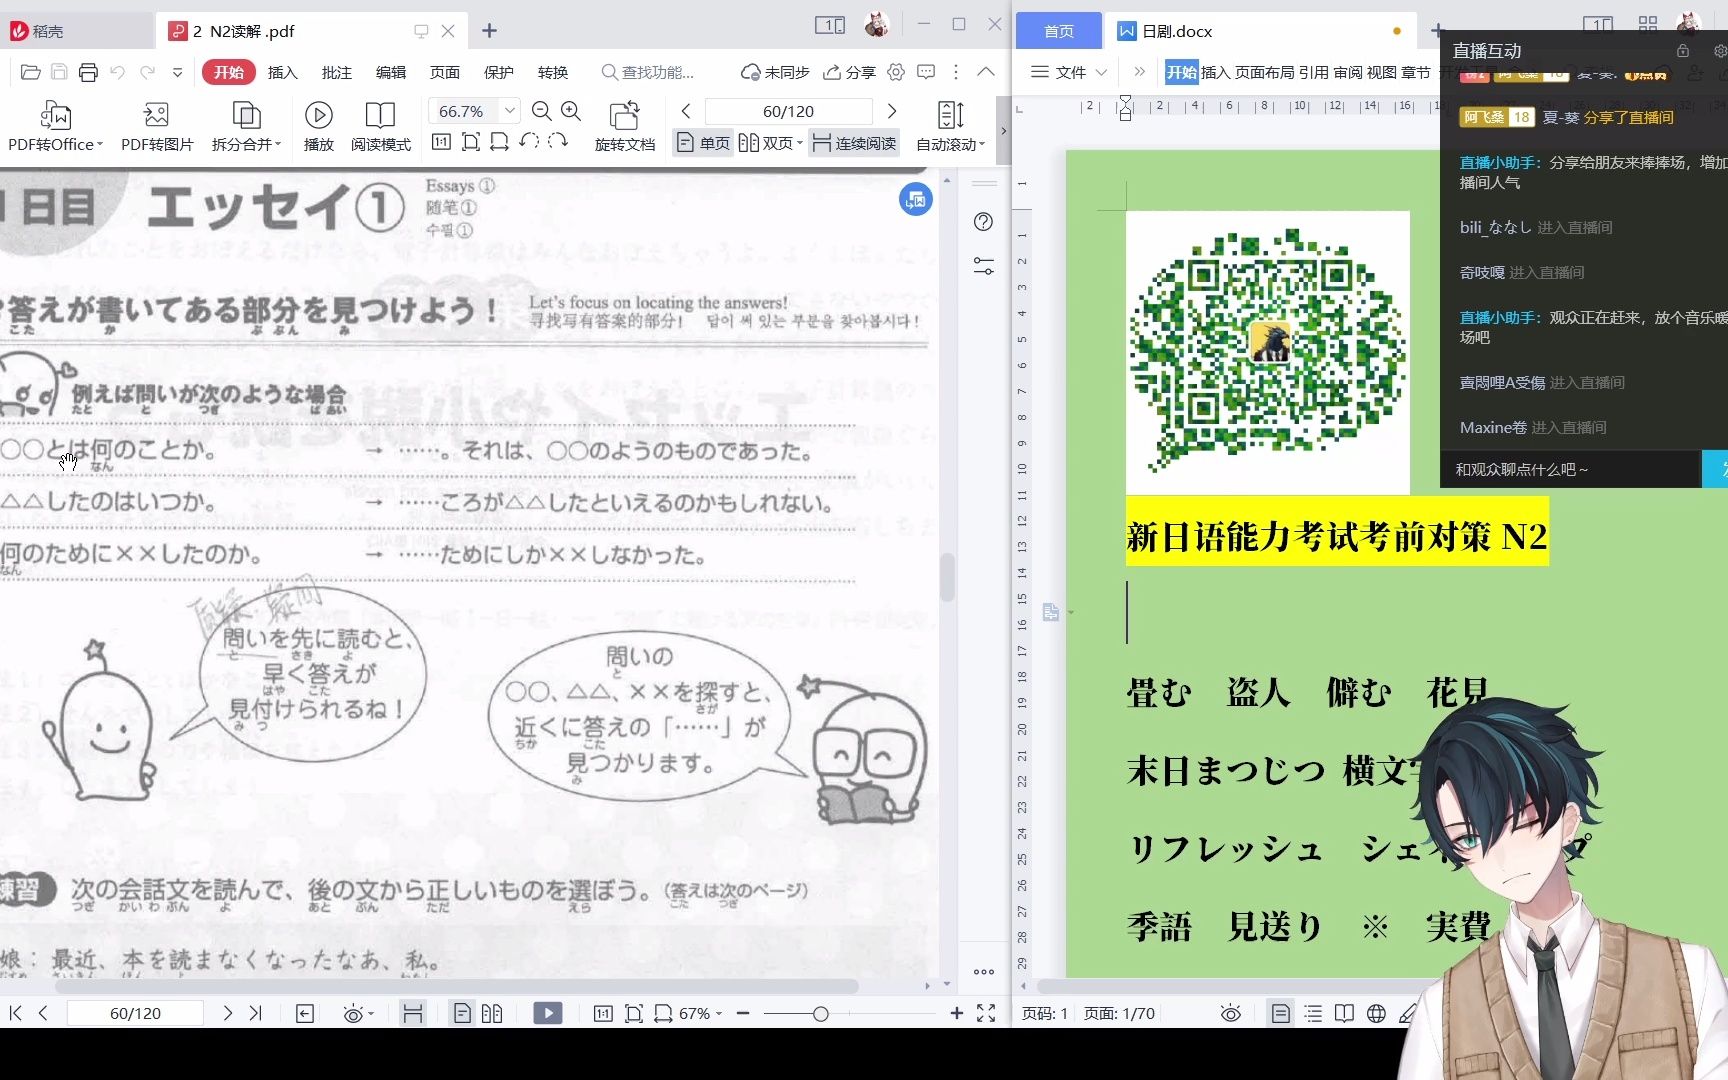This screenshot has height=1080, width=1728.
Task: Go to previous page arrow in toolbar
Action: coord(686,111)
